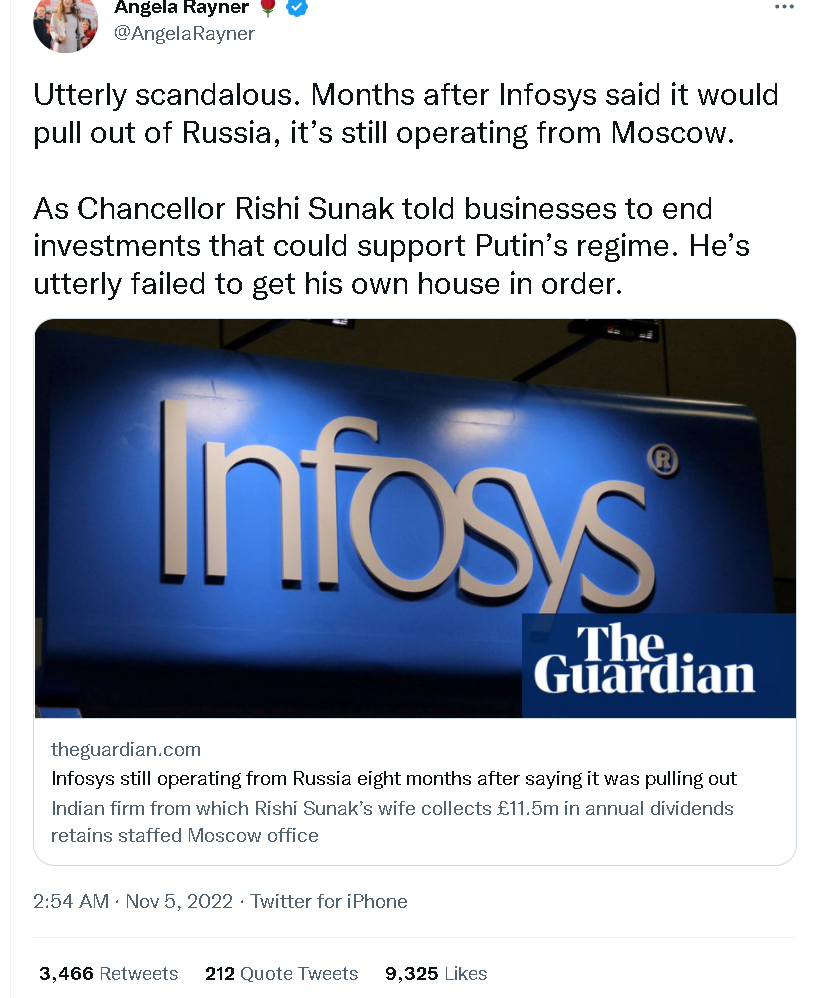Click the @AngelaRayner handle
The image size is (815, 998).
coord(185,34)
